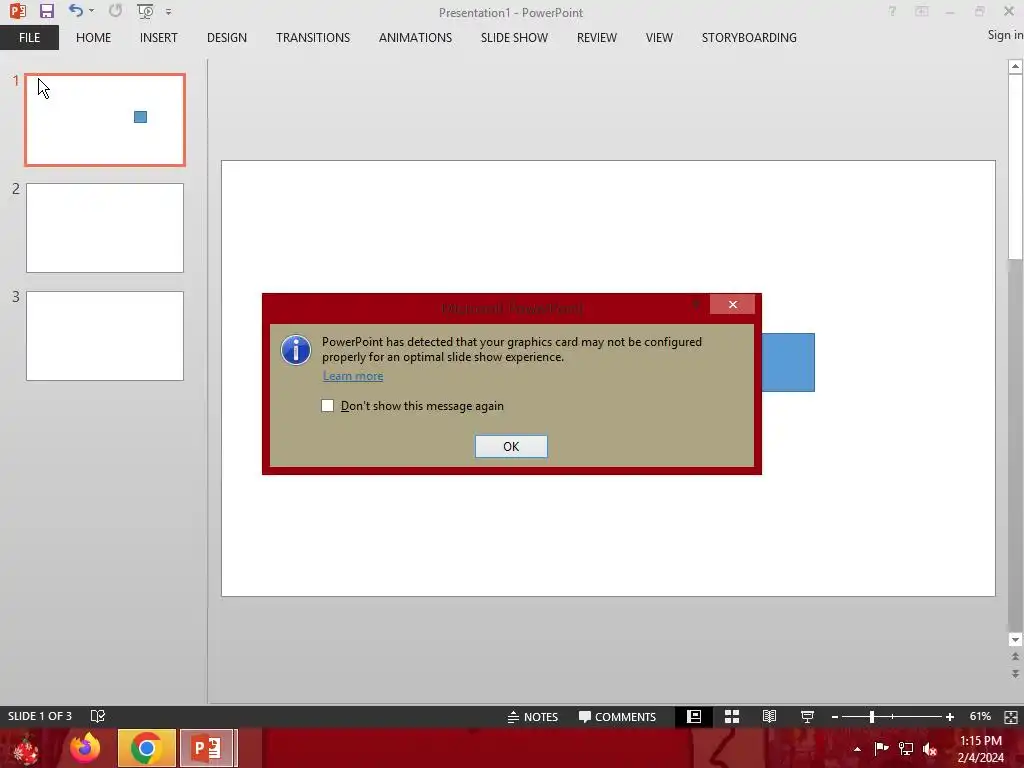
Task: Open the REVIEW ribbon tab
Action: [597, 38]
